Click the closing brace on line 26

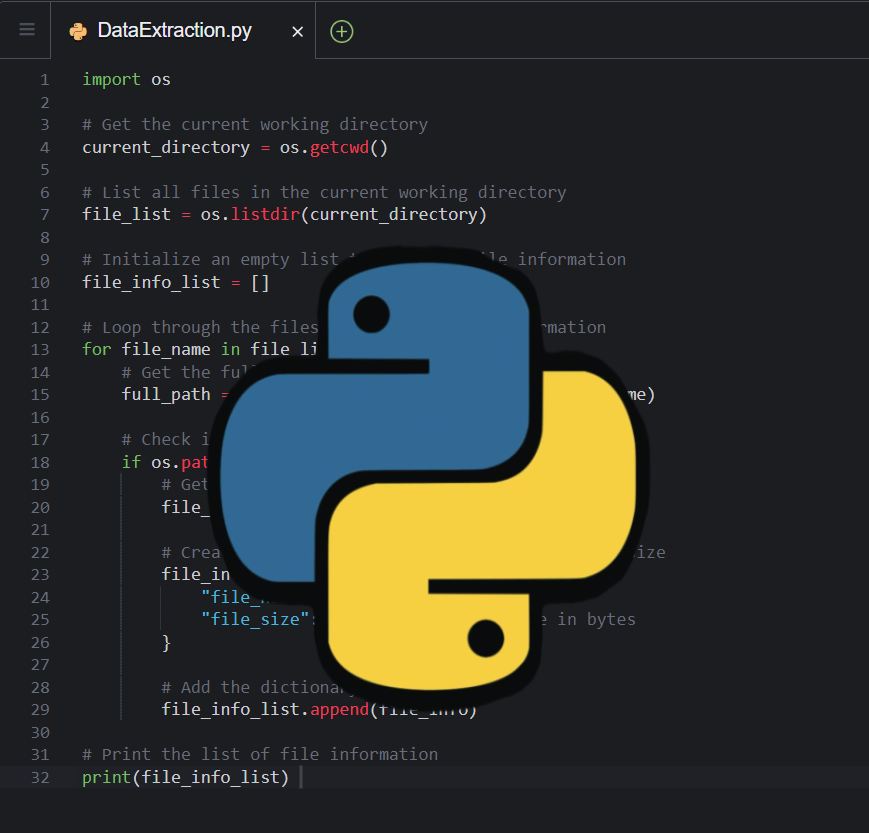(x=166, y=643)
